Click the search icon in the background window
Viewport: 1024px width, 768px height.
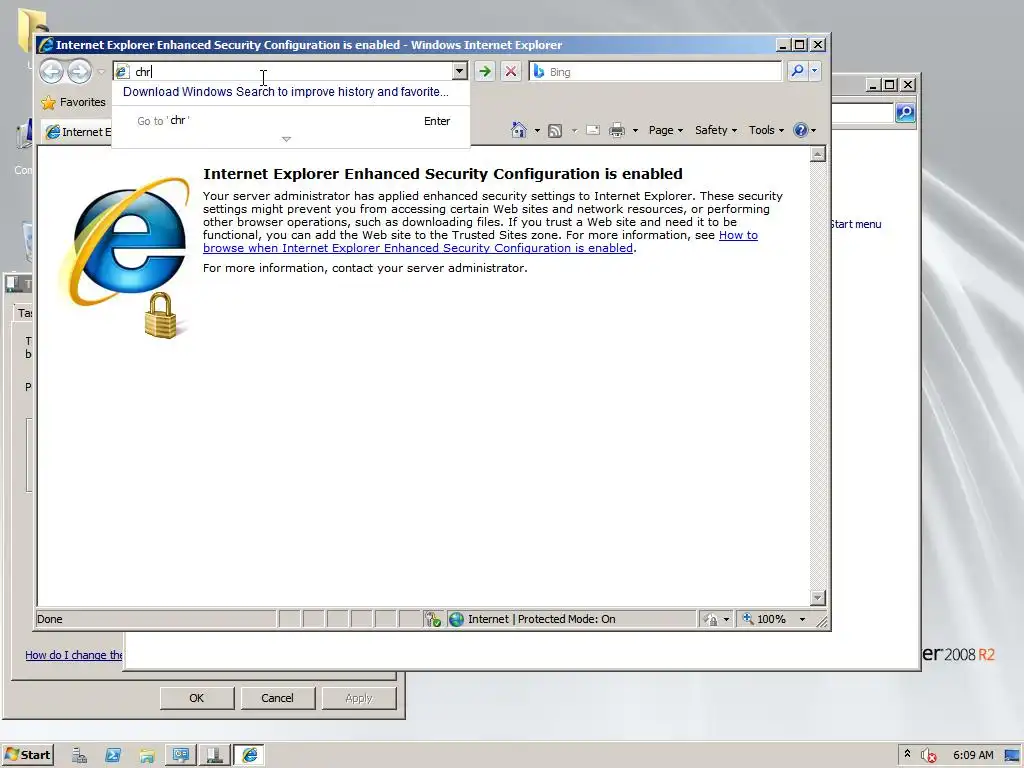coord(905,113)
